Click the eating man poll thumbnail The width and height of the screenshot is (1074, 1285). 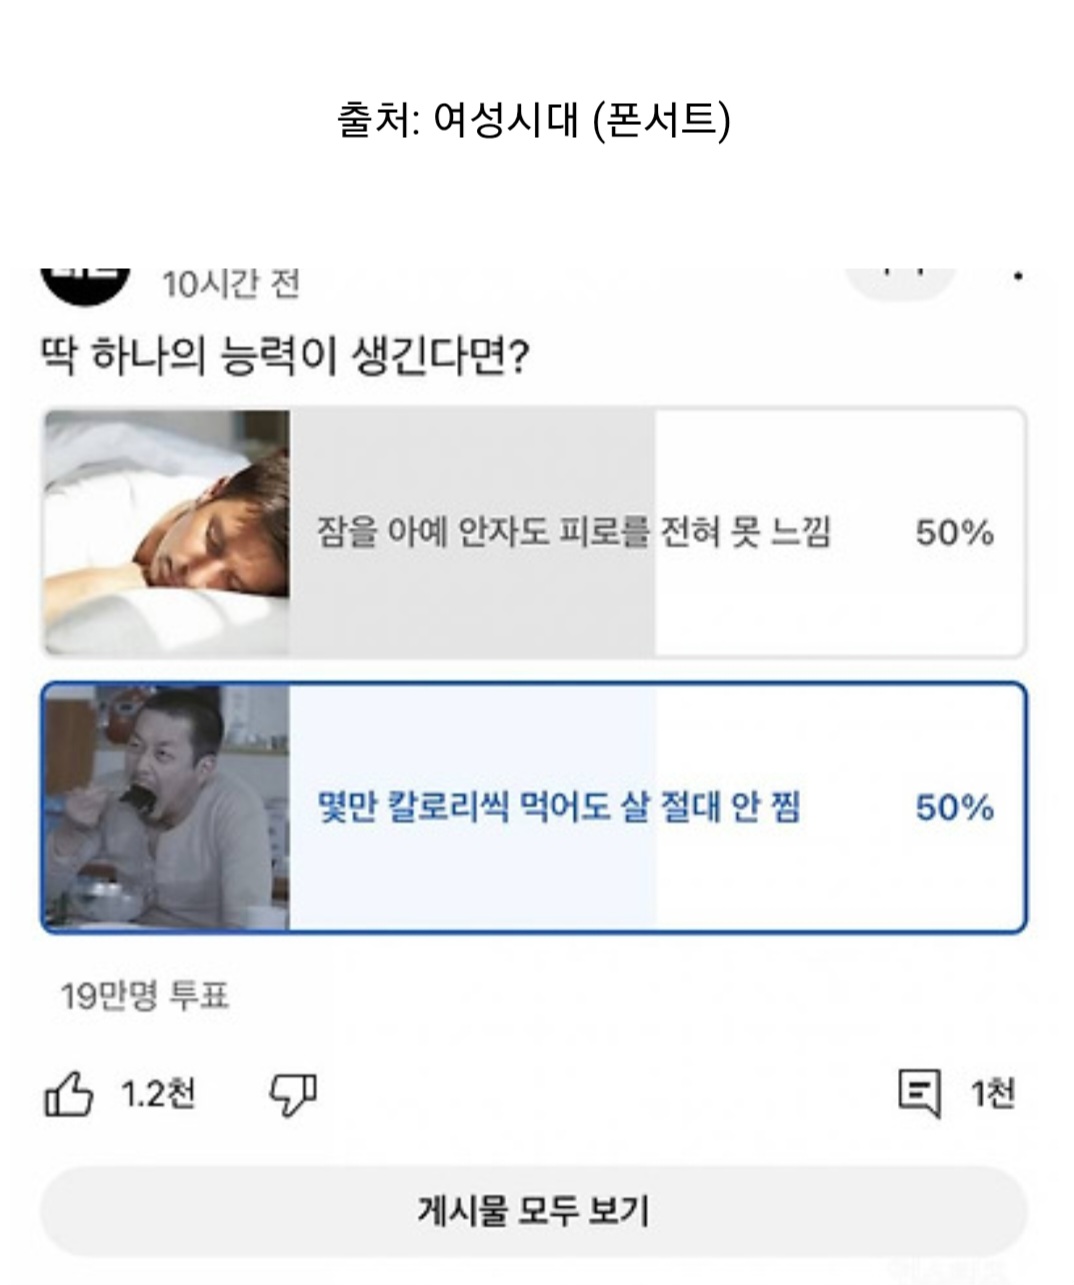(x=167, y=808)
